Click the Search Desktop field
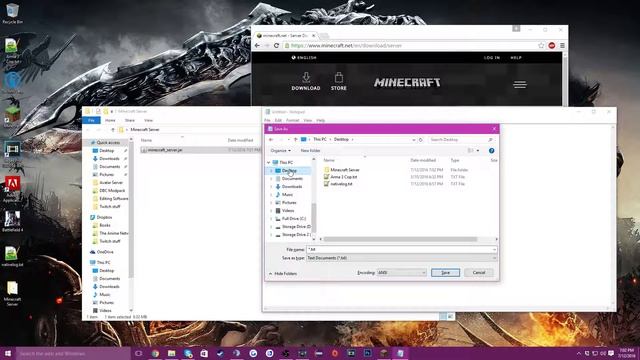 [x=461, y=140]
